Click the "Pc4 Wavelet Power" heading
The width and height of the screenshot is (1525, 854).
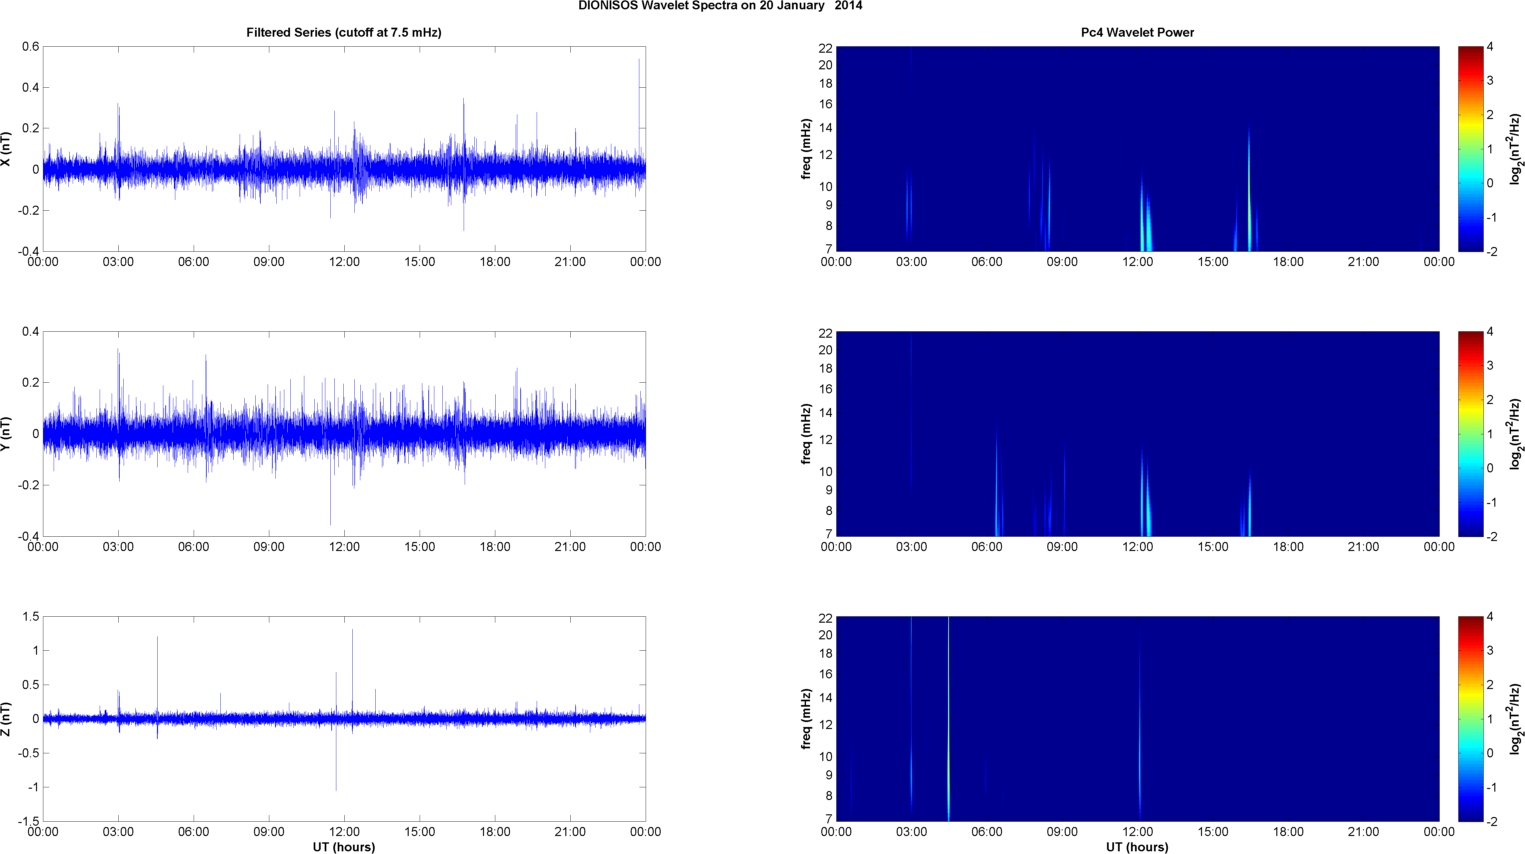(x=1137, y=33)
